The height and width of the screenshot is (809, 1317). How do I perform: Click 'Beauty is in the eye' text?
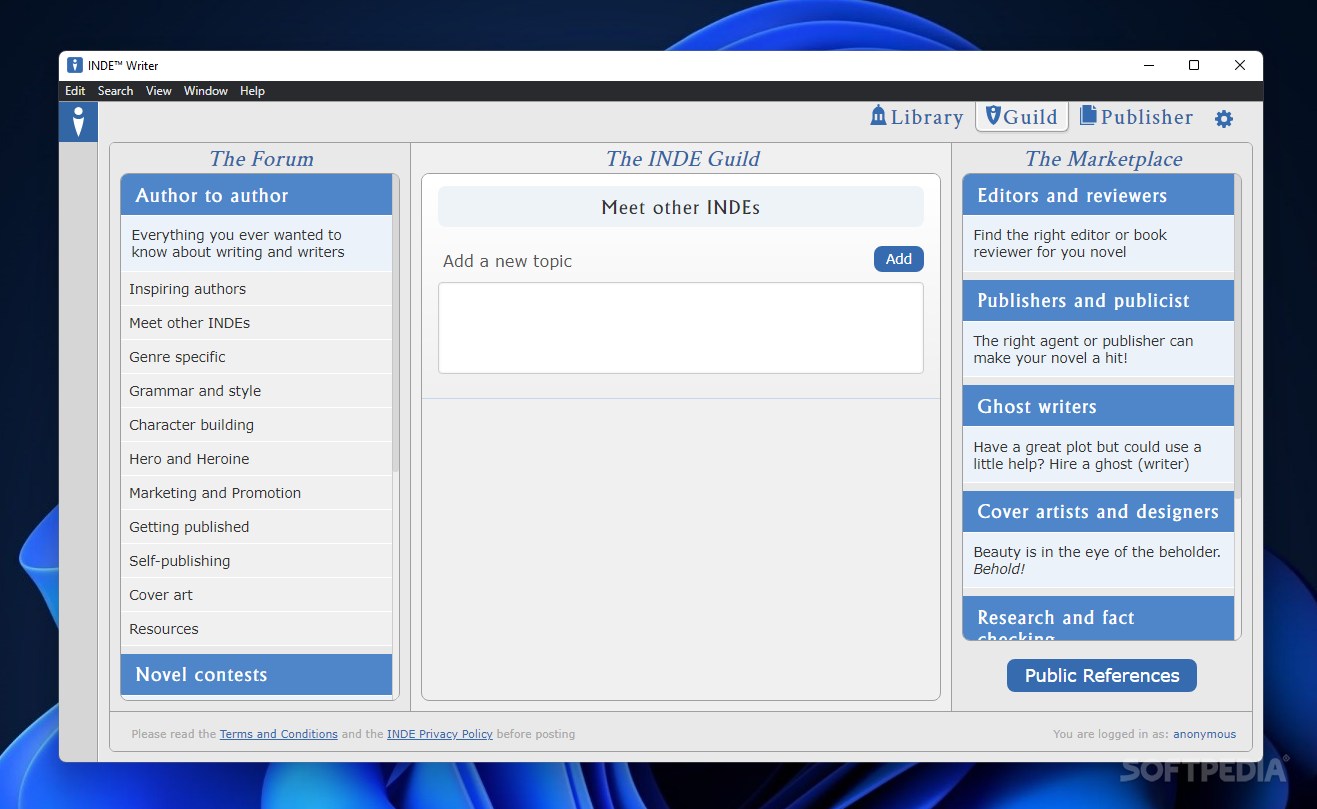pos(1097,560)
